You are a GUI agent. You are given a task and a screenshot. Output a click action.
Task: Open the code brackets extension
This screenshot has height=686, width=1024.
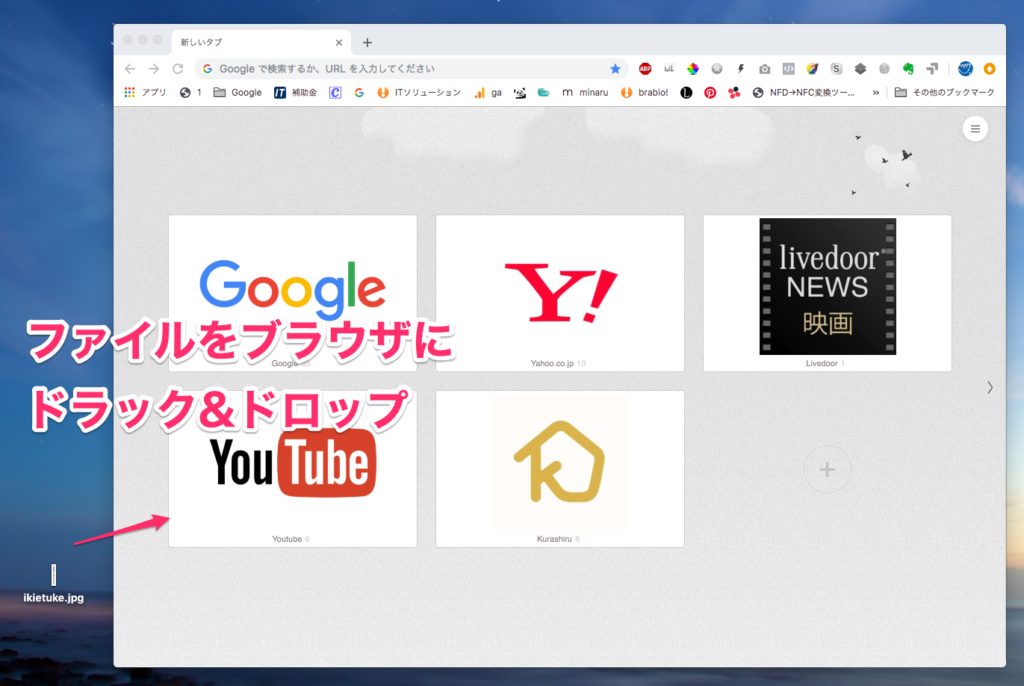[x=788, y=69]
